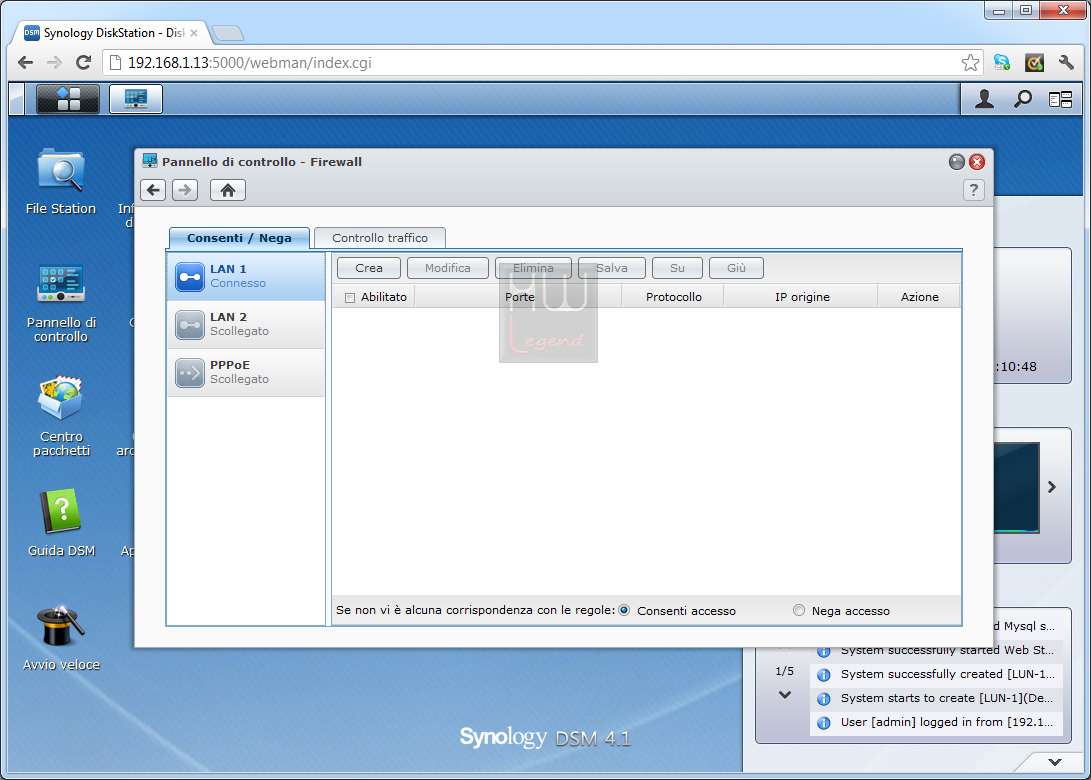Switch to Consenti / Nega tab
Viewport: 1091px width, 780px height.
239,238
